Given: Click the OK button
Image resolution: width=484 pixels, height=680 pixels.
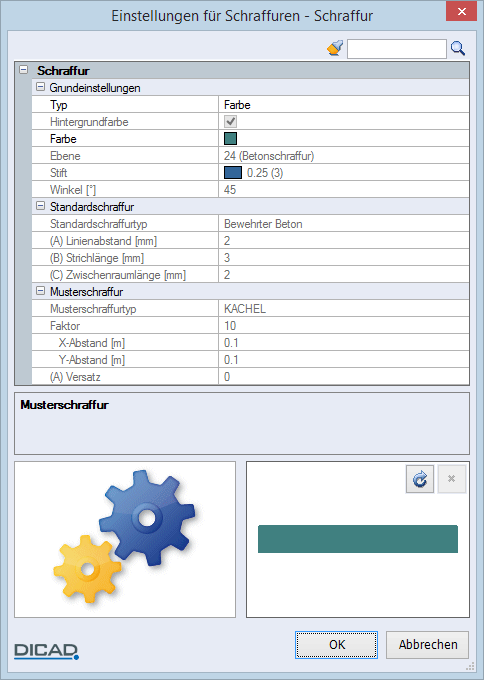Looking at the screenshot, I should (337, 644).
